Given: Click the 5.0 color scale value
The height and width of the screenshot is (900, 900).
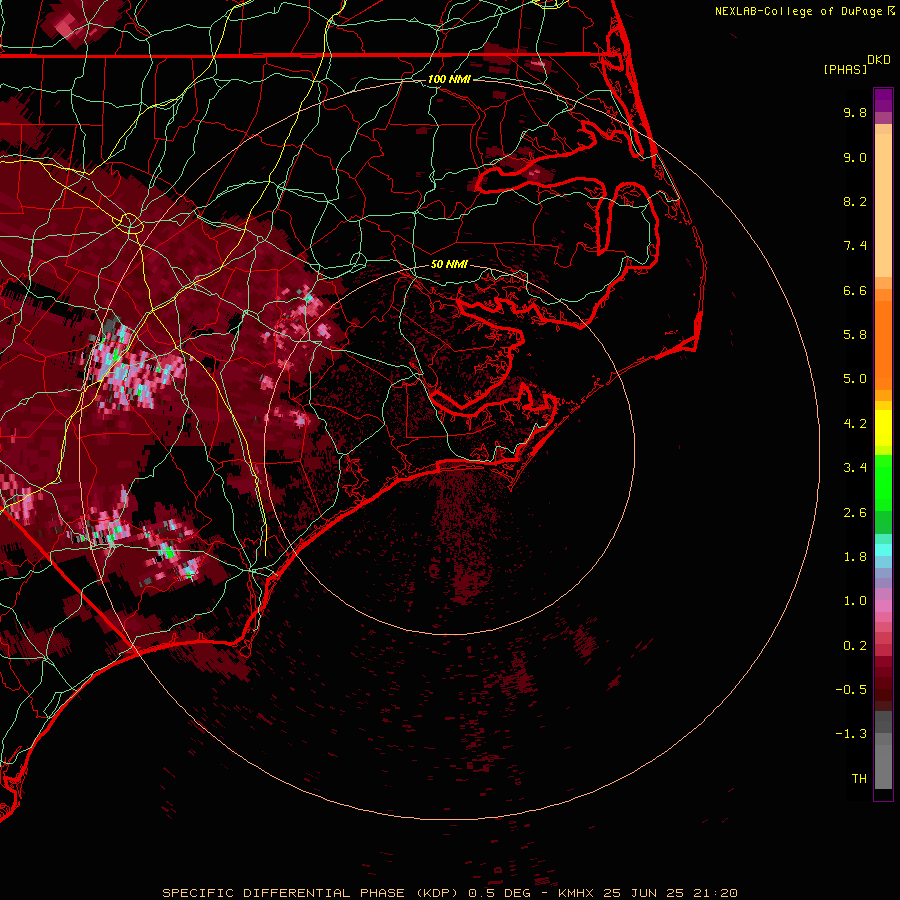Looking at the screenshot, I should click(x=855, y=379).
